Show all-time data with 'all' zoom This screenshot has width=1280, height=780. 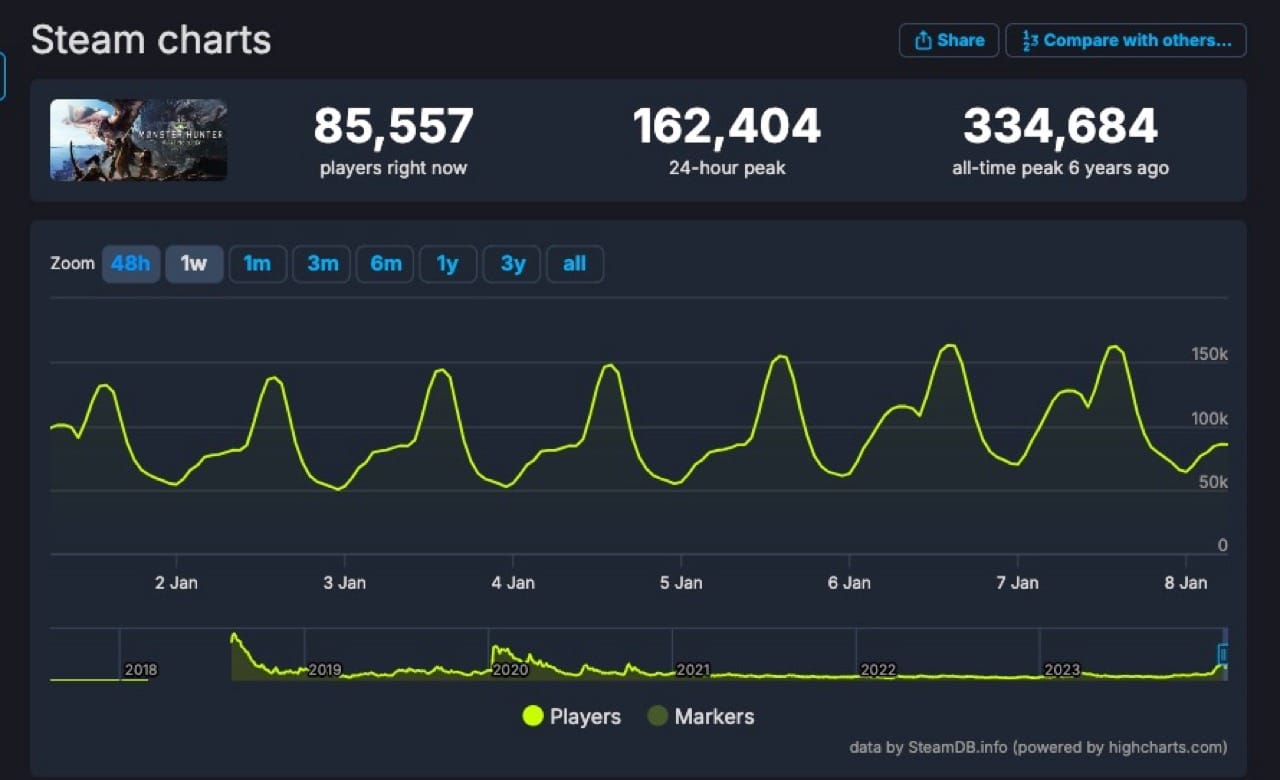click(575, 264)
